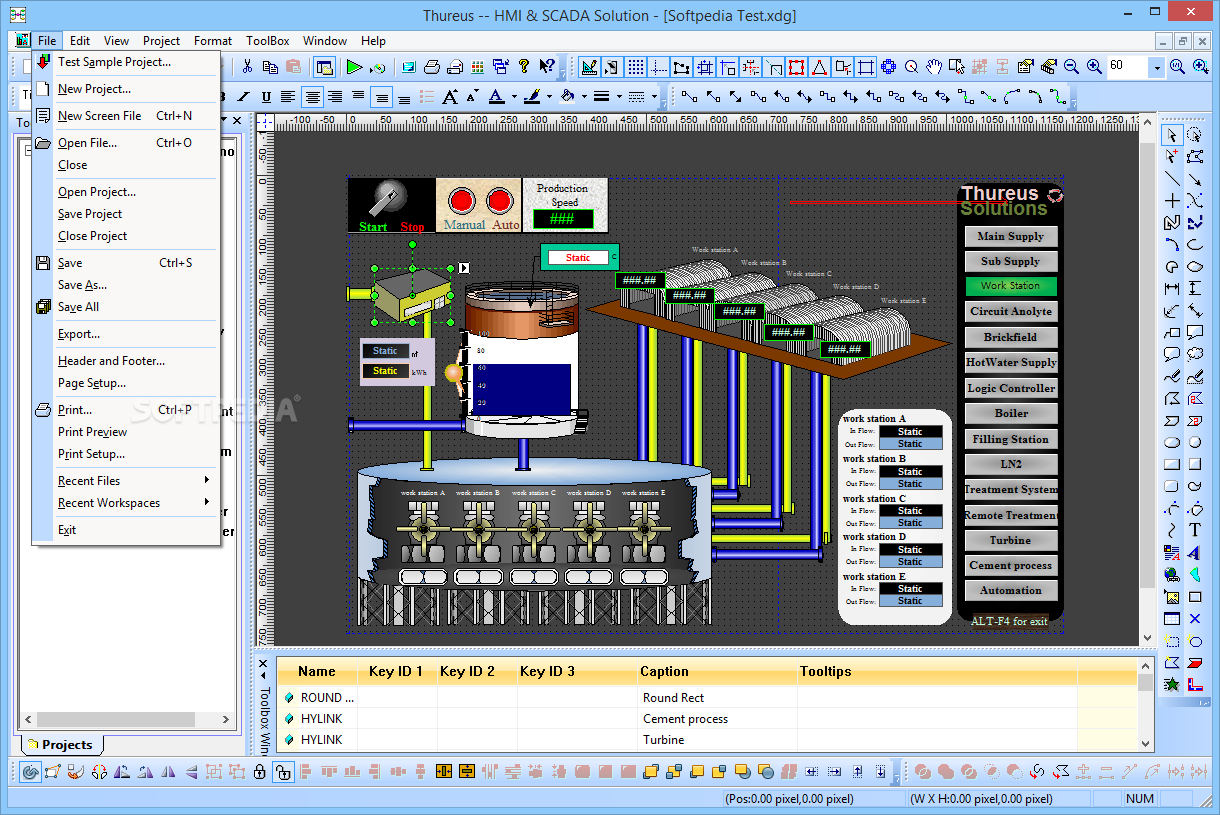Open the highlight pen color dropdown arrow
Viewport: 1220px width, 815px height.
(x=549, y=97)
